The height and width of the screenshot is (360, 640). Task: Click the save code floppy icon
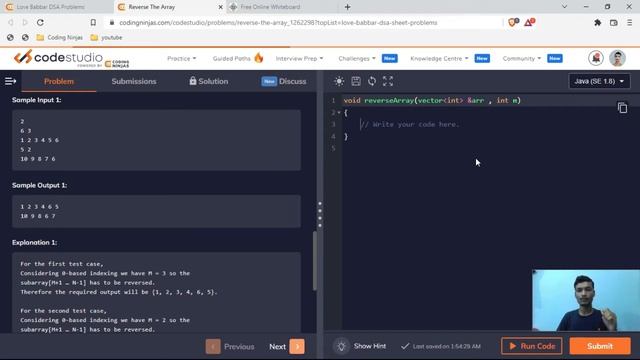point(356,81)
